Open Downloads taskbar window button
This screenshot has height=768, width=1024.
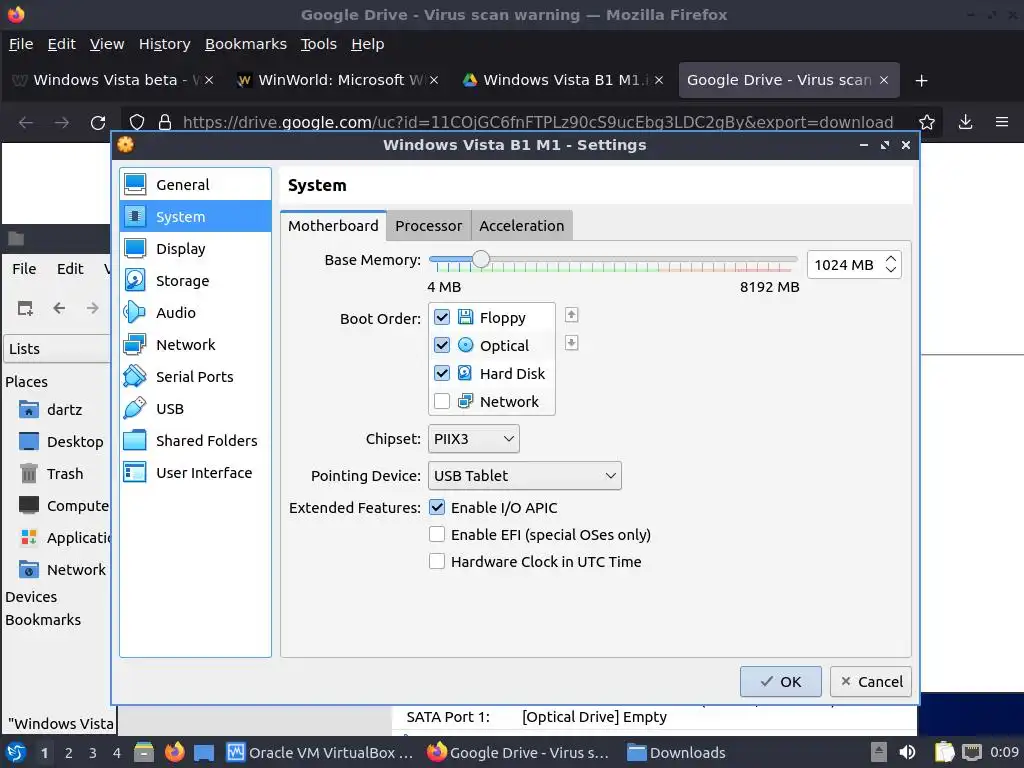(677, 752)
